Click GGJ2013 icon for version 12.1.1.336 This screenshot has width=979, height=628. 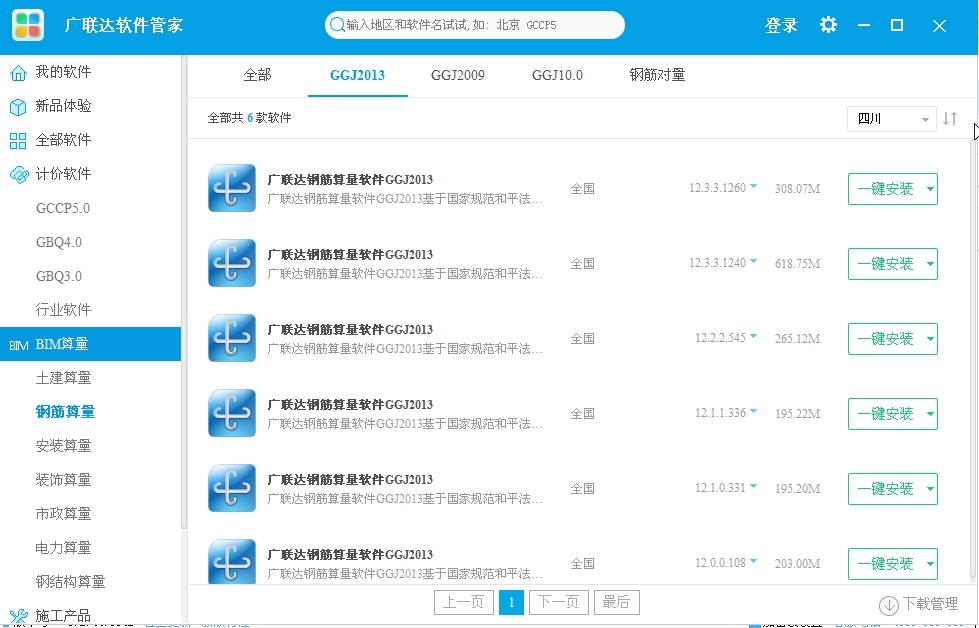click(232, 413)
